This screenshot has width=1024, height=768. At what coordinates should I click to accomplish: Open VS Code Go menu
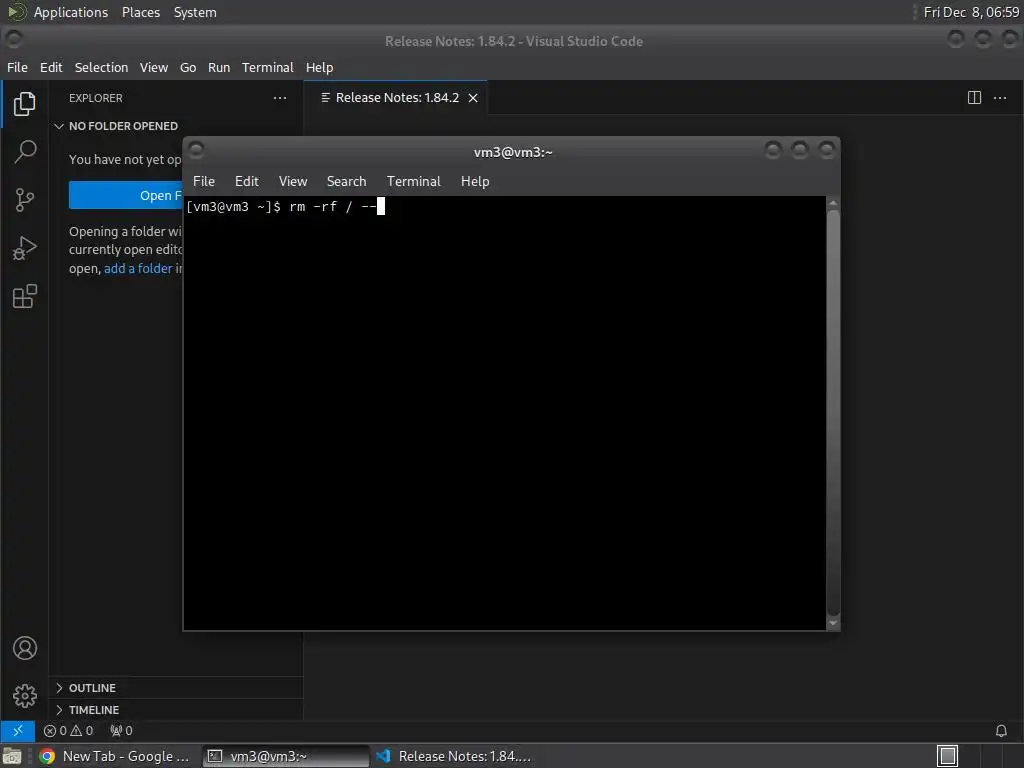(x=188, y=67)
